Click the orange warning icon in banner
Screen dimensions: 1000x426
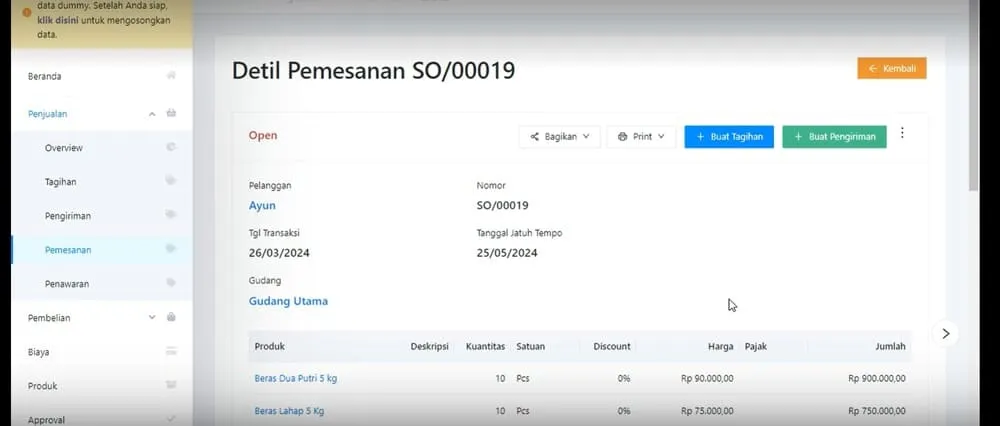click(27, 12)
